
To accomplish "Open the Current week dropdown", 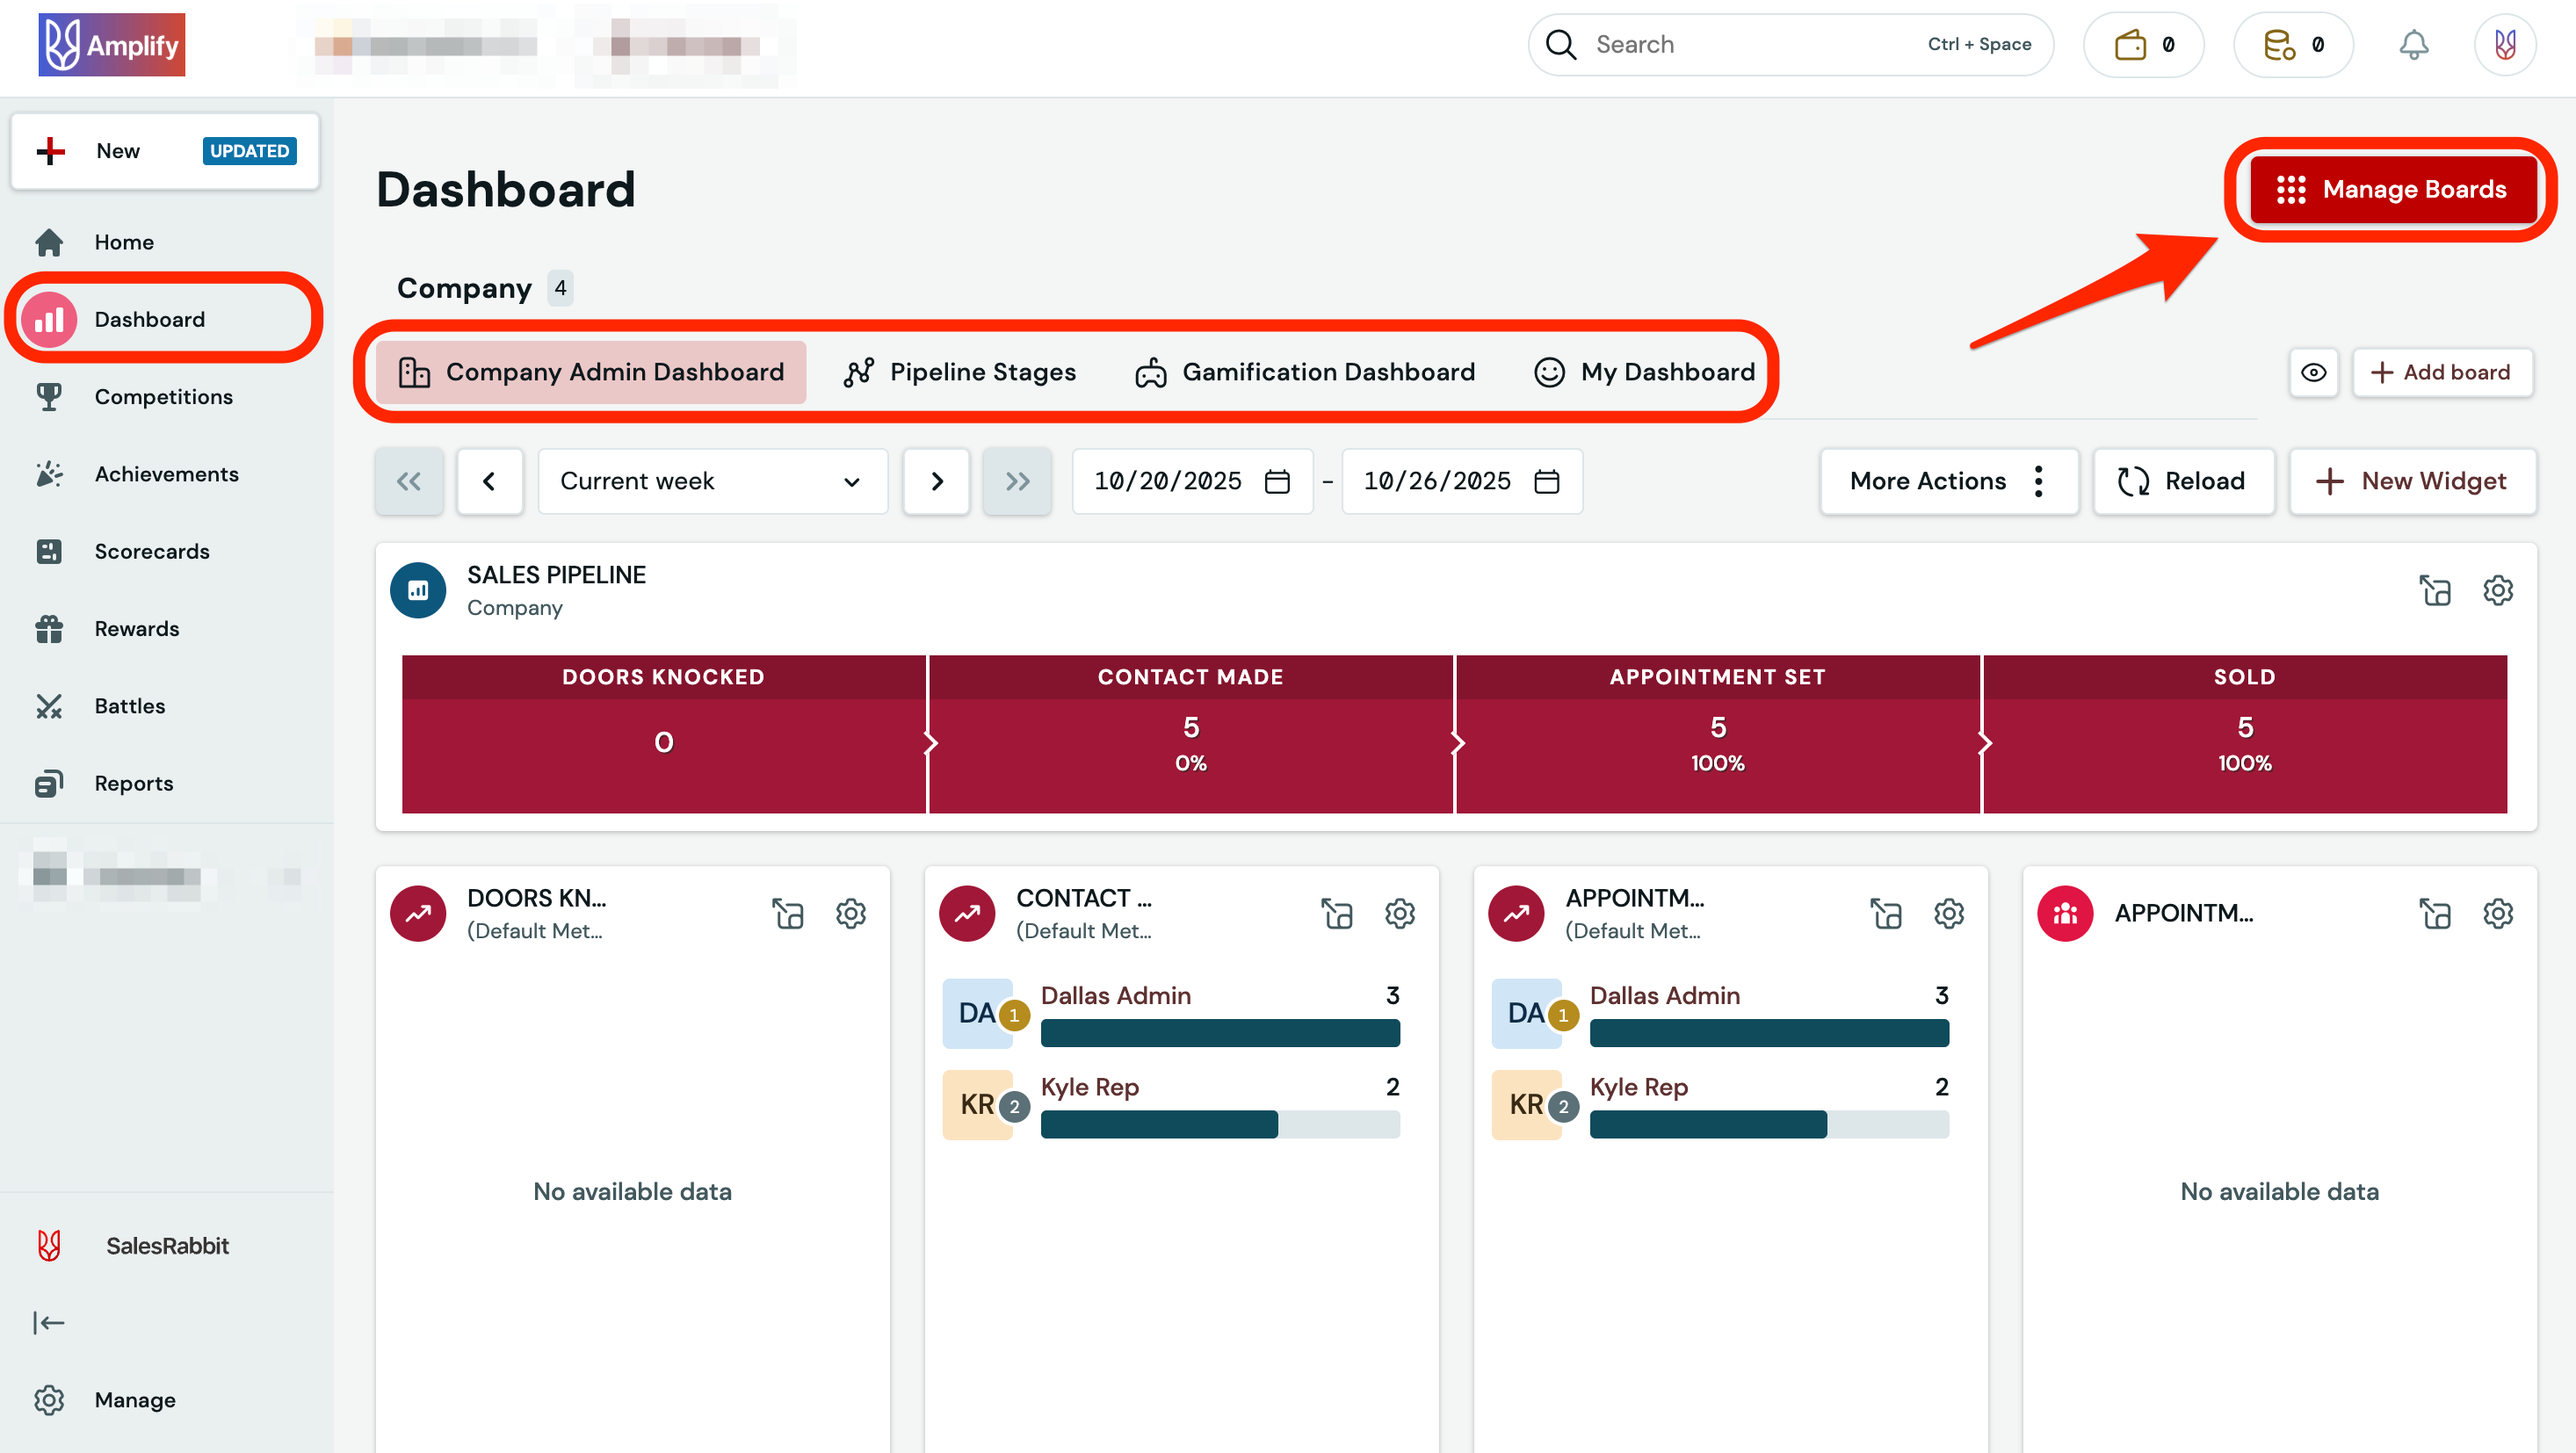I will [x=712, y=481].
